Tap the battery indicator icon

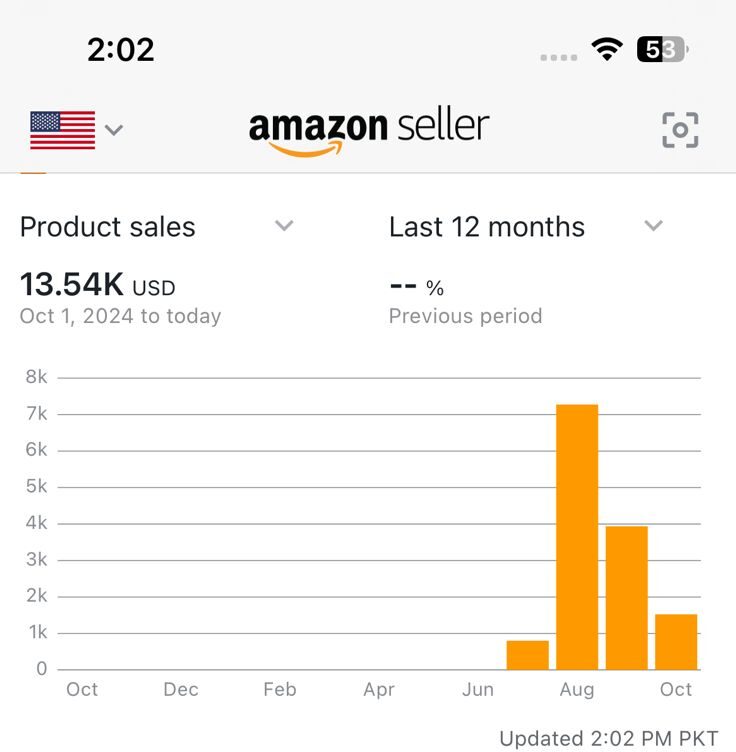point(660,50)
